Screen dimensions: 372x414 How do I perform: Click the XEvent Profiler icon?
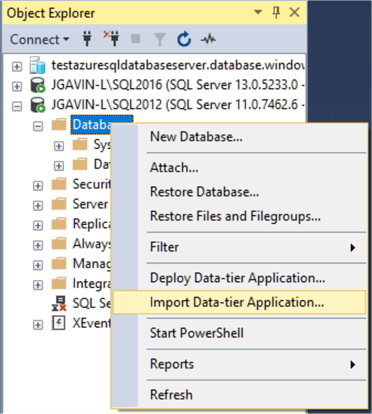[x=58, y=323]
